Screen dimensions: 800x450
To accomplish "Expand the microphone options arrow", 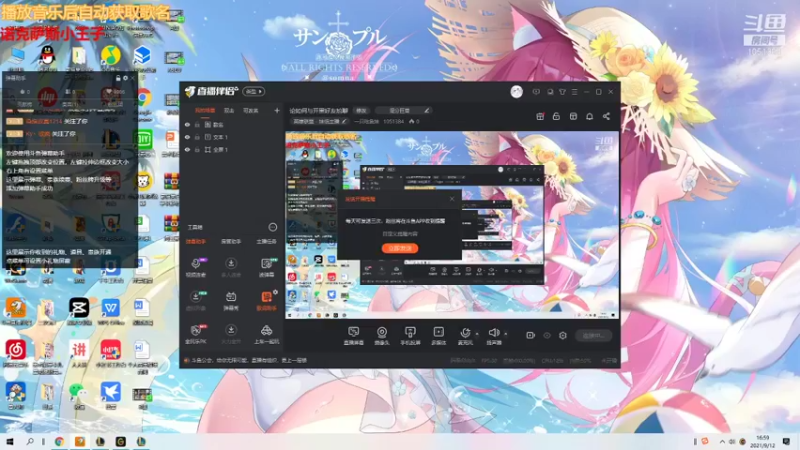I will pyautogui.click(x=477, y=334).
